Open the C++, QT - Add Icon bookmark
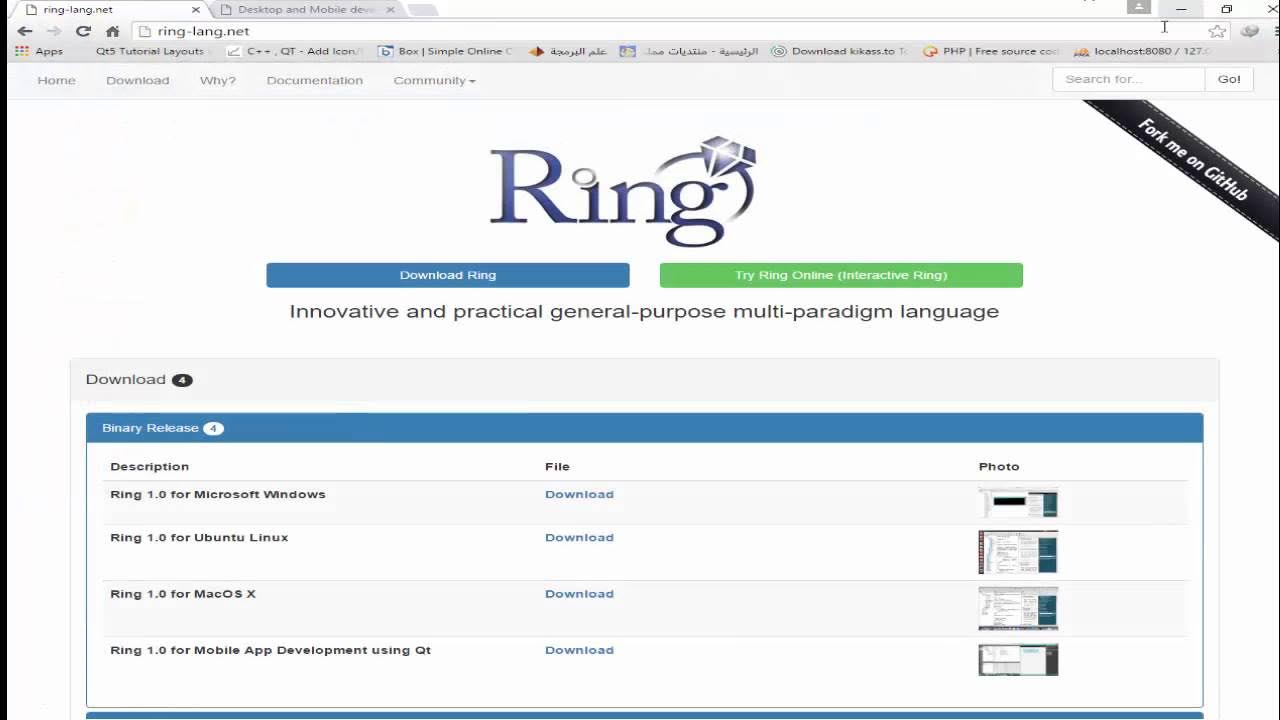Image resolution: width=1280 pixels, height=720 pixels. point(296,51)
